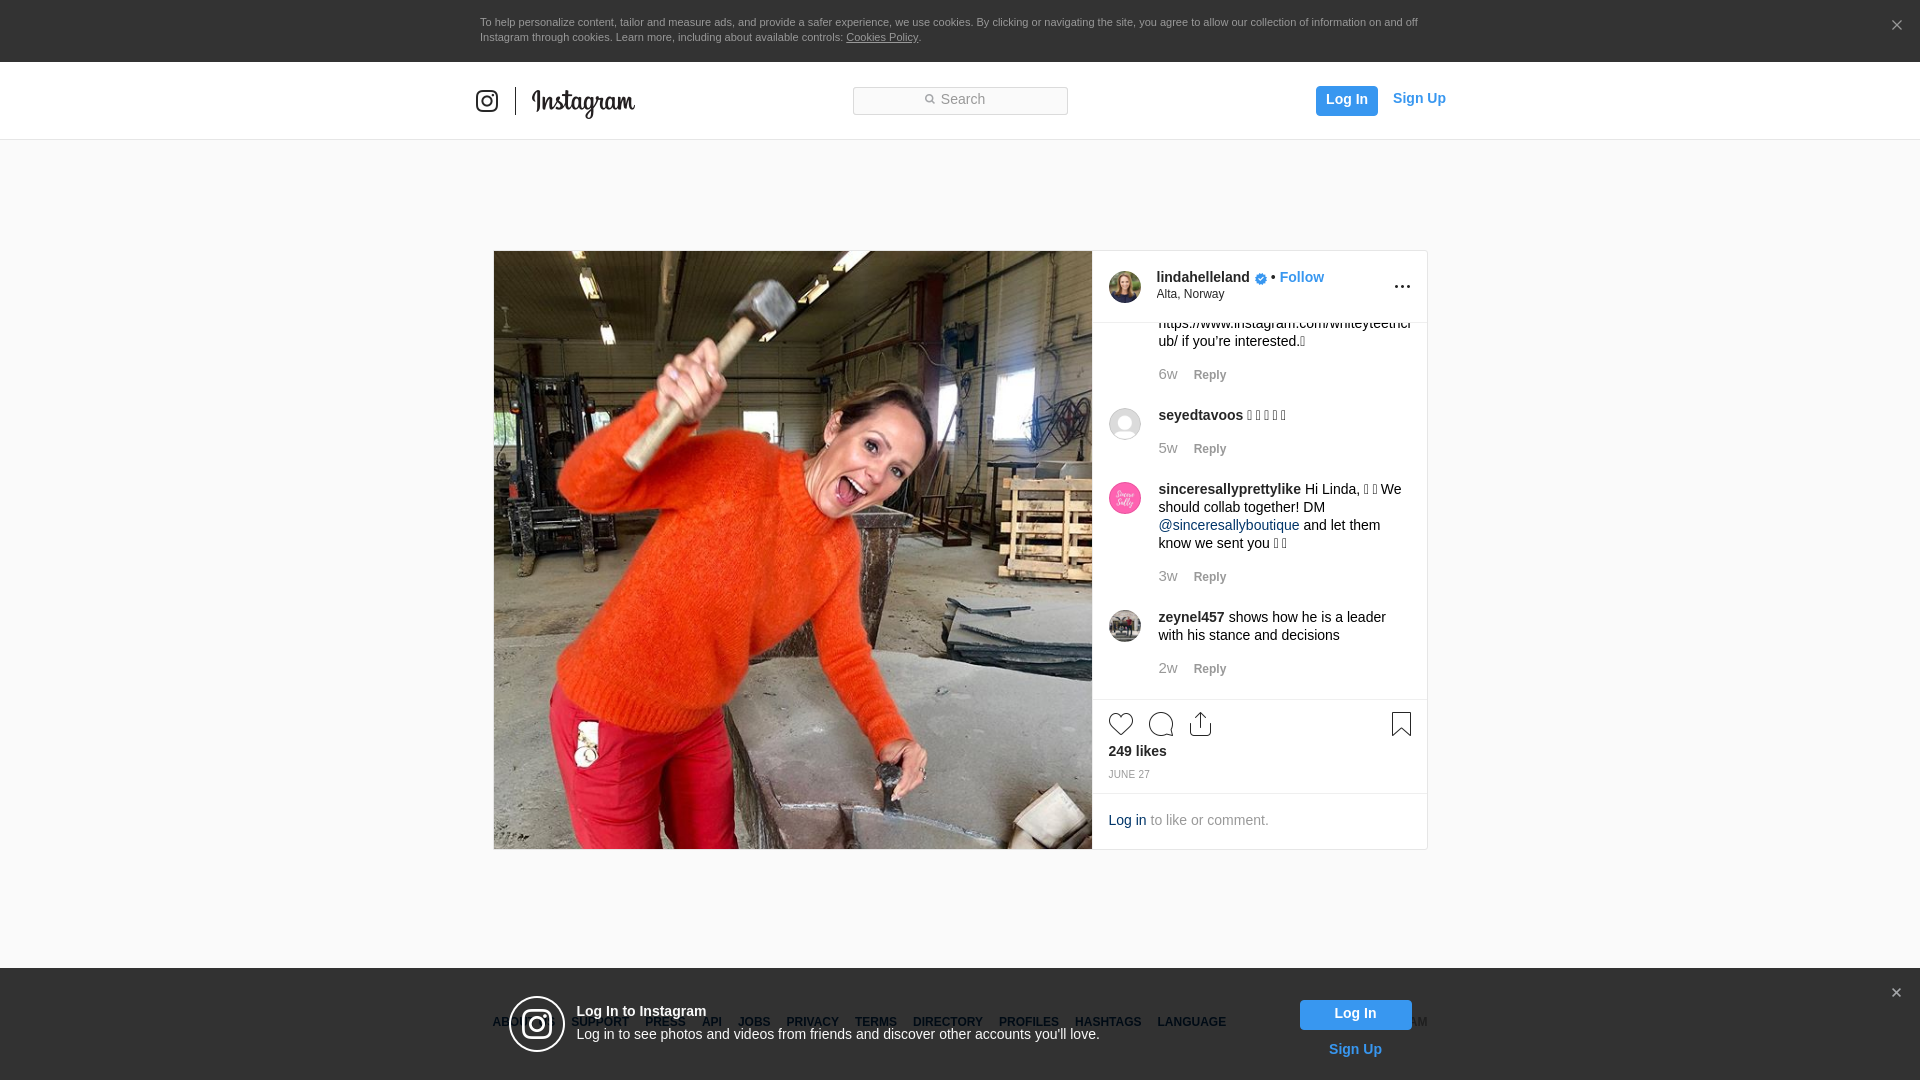Save post with bookmark icon
The image size is (1920, 1080).
pyautogui.click(x=1401, y=724)
